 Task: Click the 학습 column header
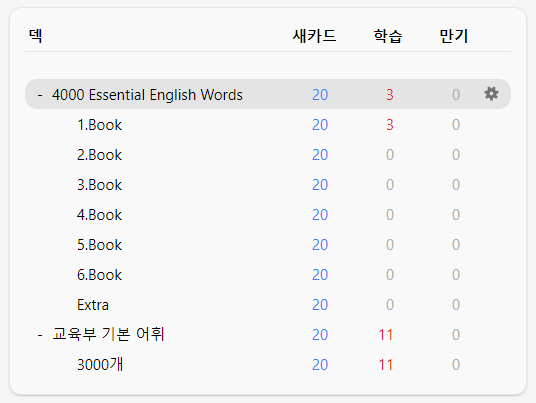click(388, 36)
